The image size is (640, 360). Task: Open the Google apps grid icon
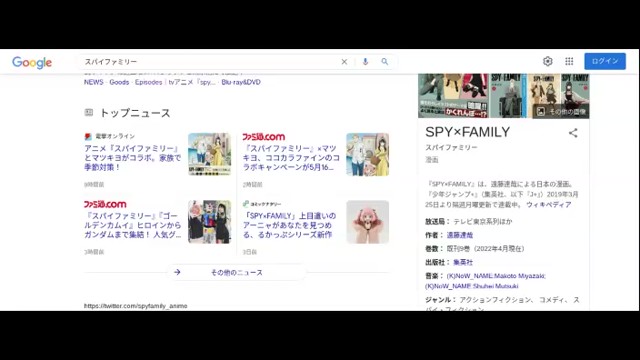pos(569,61)
